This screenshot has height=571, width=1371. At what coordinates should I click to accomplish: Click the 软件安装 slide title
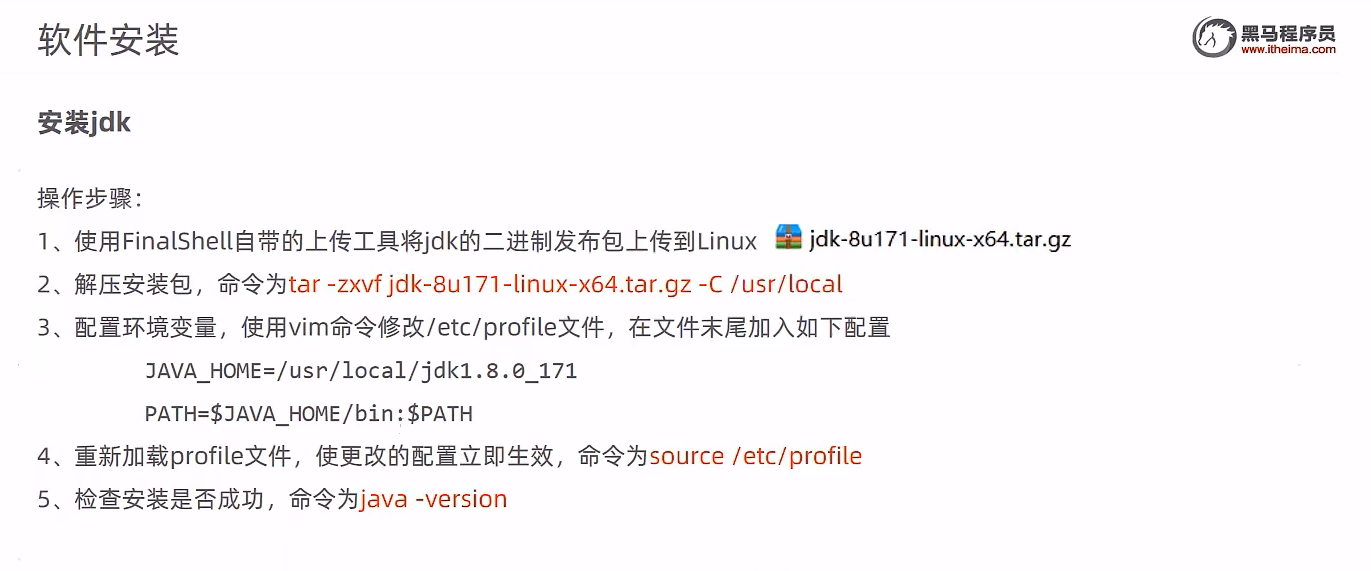(x=108, y=41)
